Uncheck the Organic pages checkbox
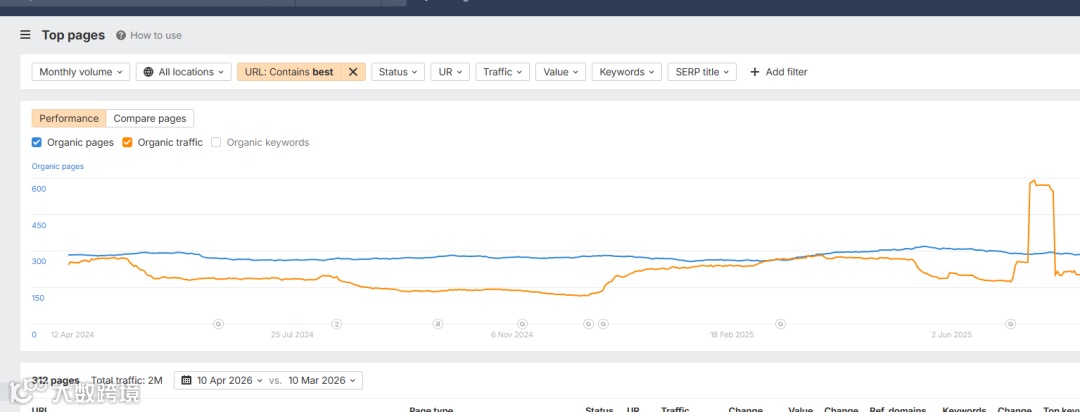Viewport: 1080px width, 412px height. [37, 143]
